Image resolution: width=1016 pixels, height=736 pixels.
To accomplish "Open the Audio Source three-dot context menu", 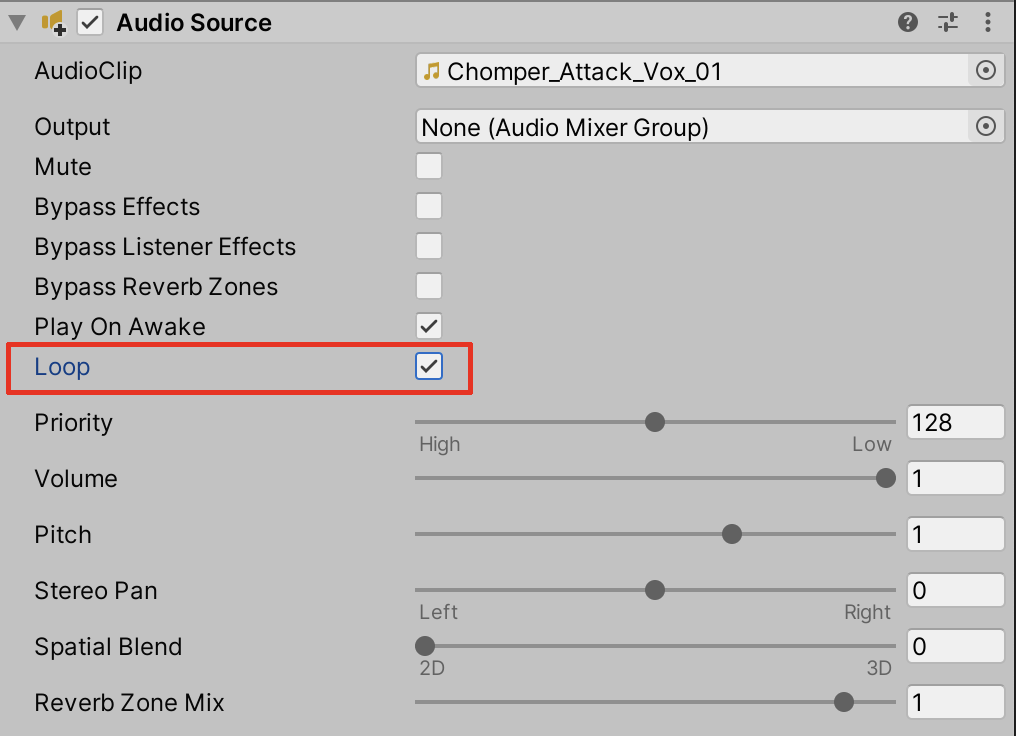I will (x=988, y=22).
